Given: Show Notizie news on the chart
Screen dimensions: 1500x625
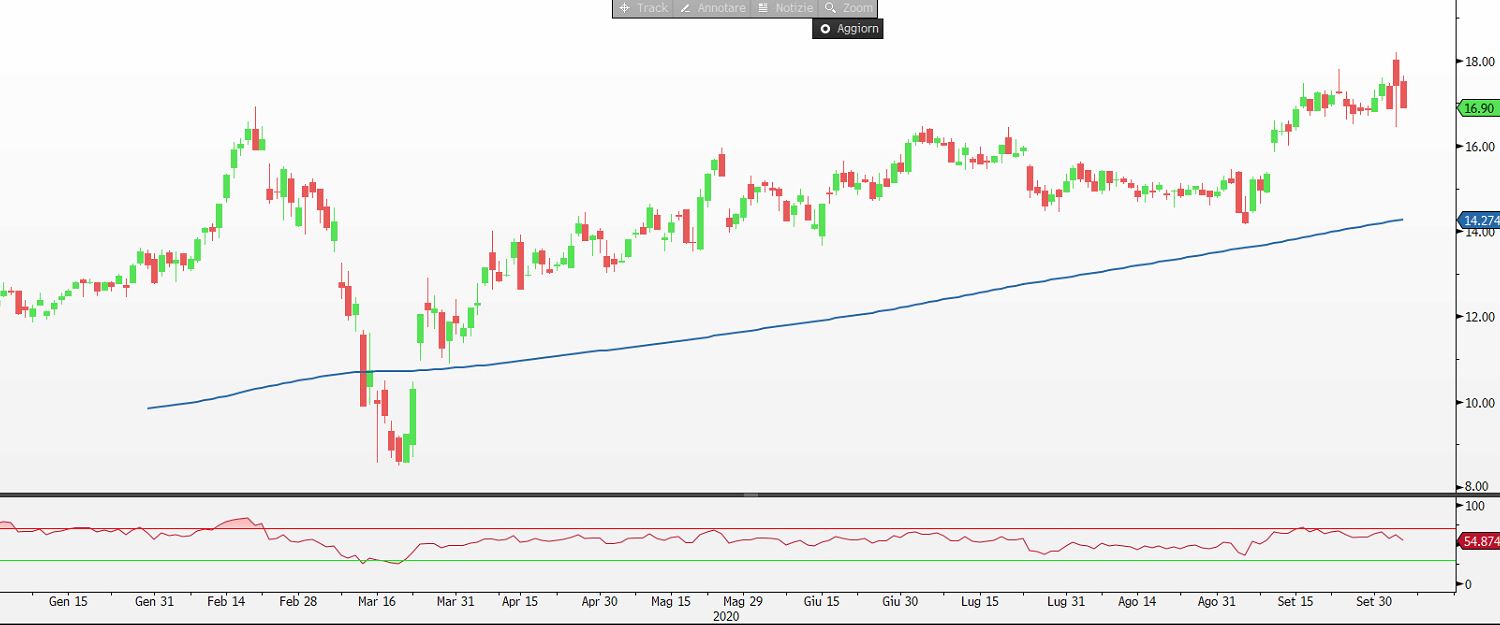Looking at the screenshot, I should click(784, 8).
